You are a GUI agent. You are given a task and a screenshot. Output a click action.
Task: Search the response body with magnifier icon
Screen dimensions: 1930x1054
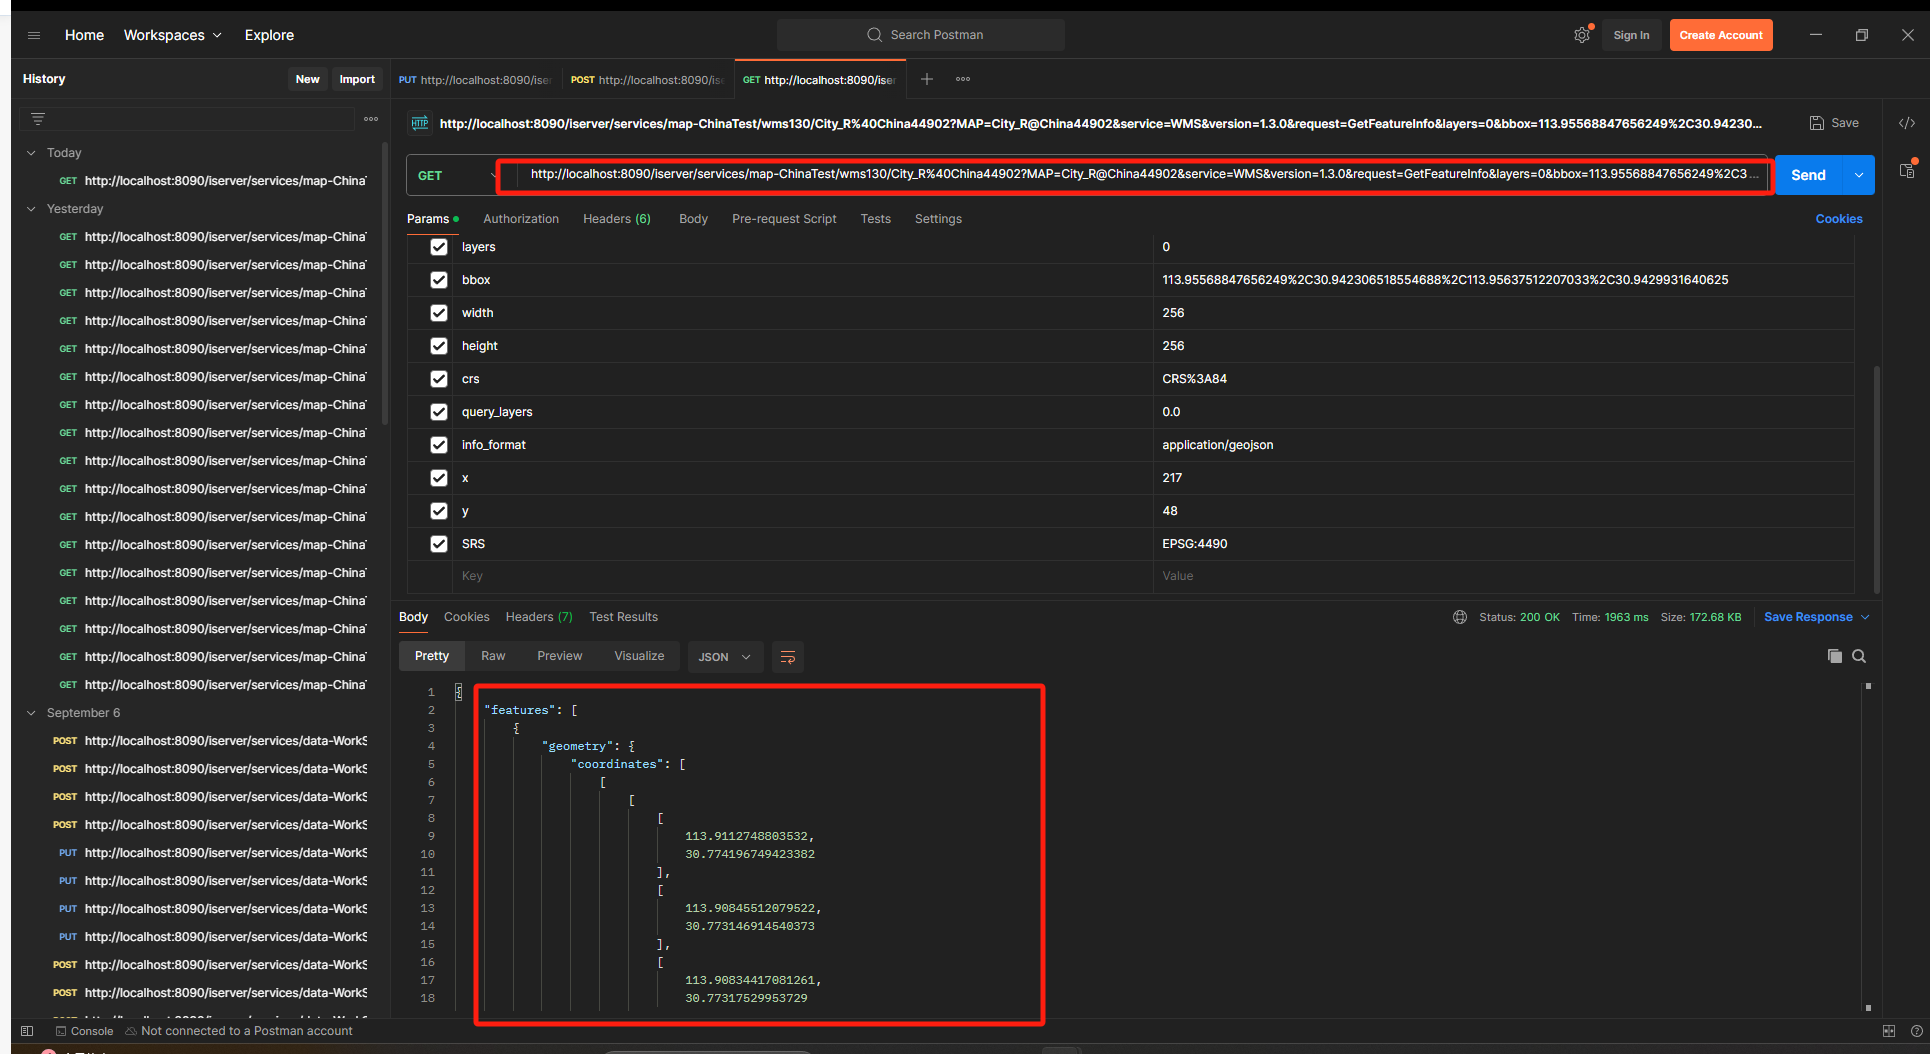(x=1859, y=656)
